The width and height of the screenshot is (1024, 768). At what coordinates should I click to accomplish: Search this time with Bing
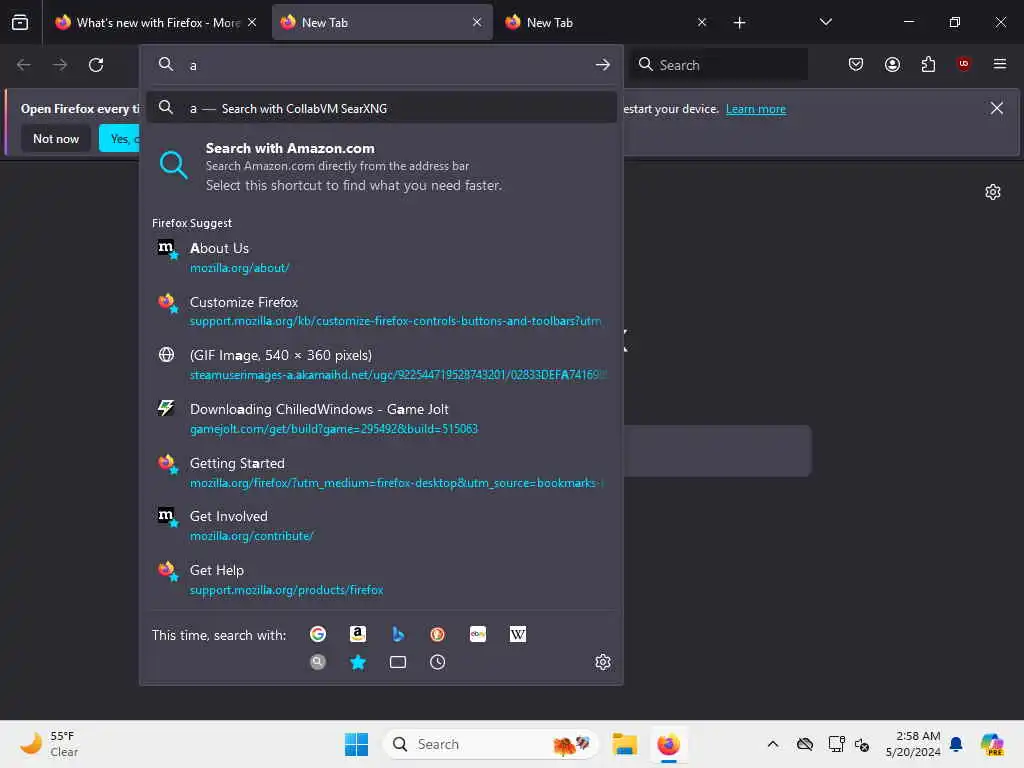click(398, 634)
